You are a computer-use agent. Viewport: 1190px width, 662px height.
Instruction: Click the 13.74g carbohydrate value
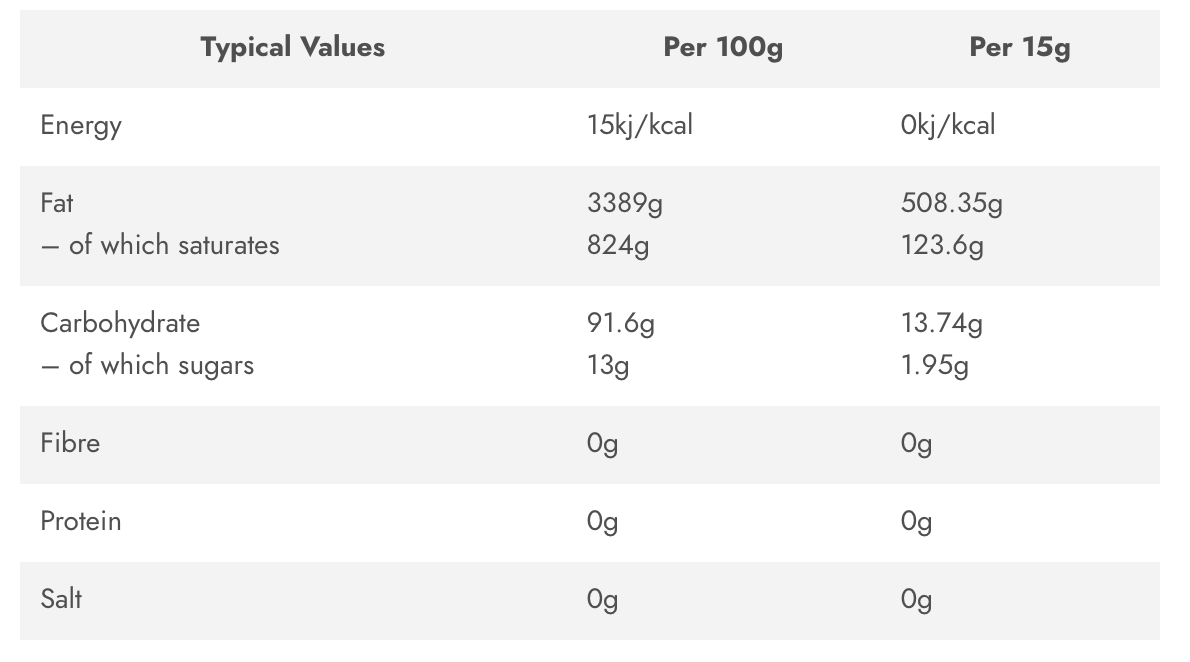click(x=941, y=323)
